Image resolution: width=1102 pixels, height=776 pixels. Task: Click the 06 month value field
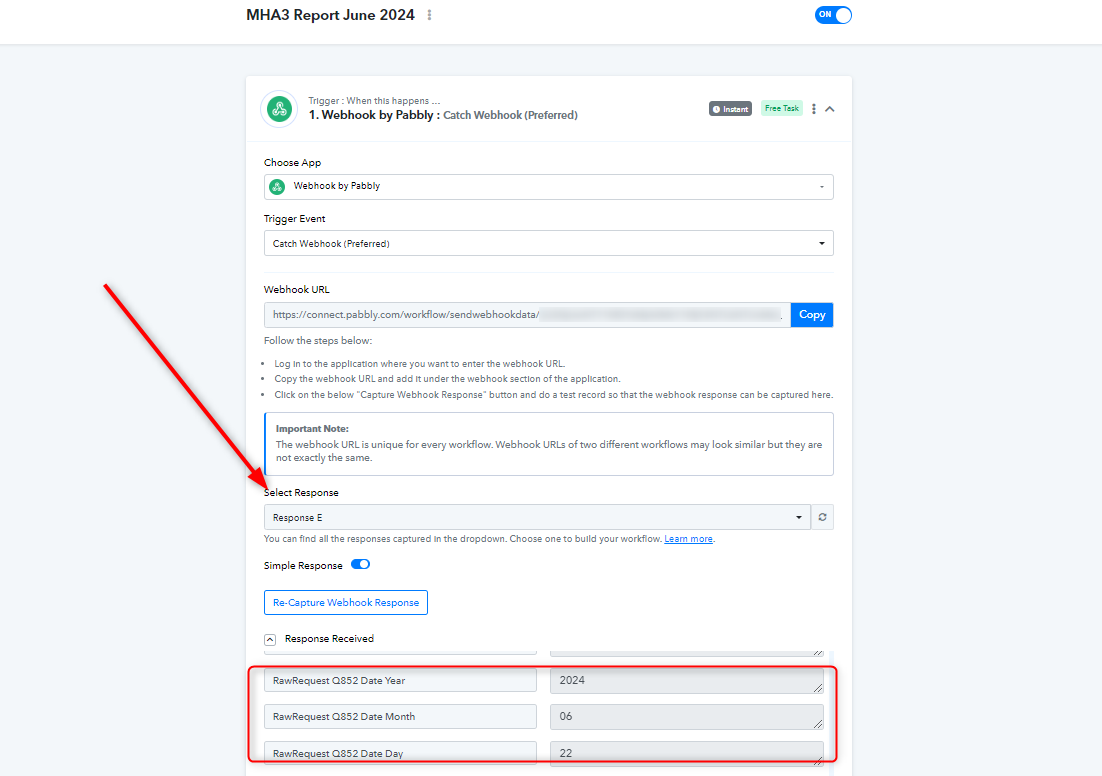[687, 716]
